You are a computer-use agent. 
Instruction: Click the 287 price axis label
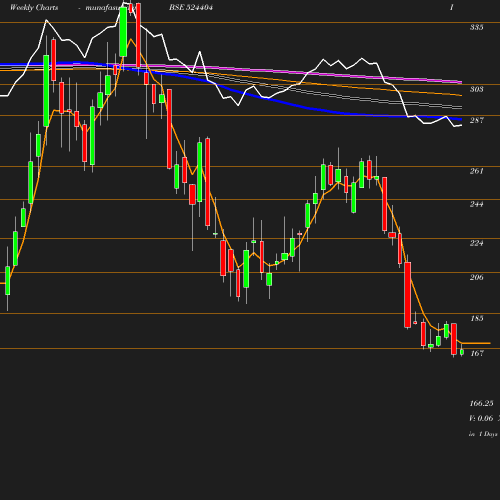point(476,120)
